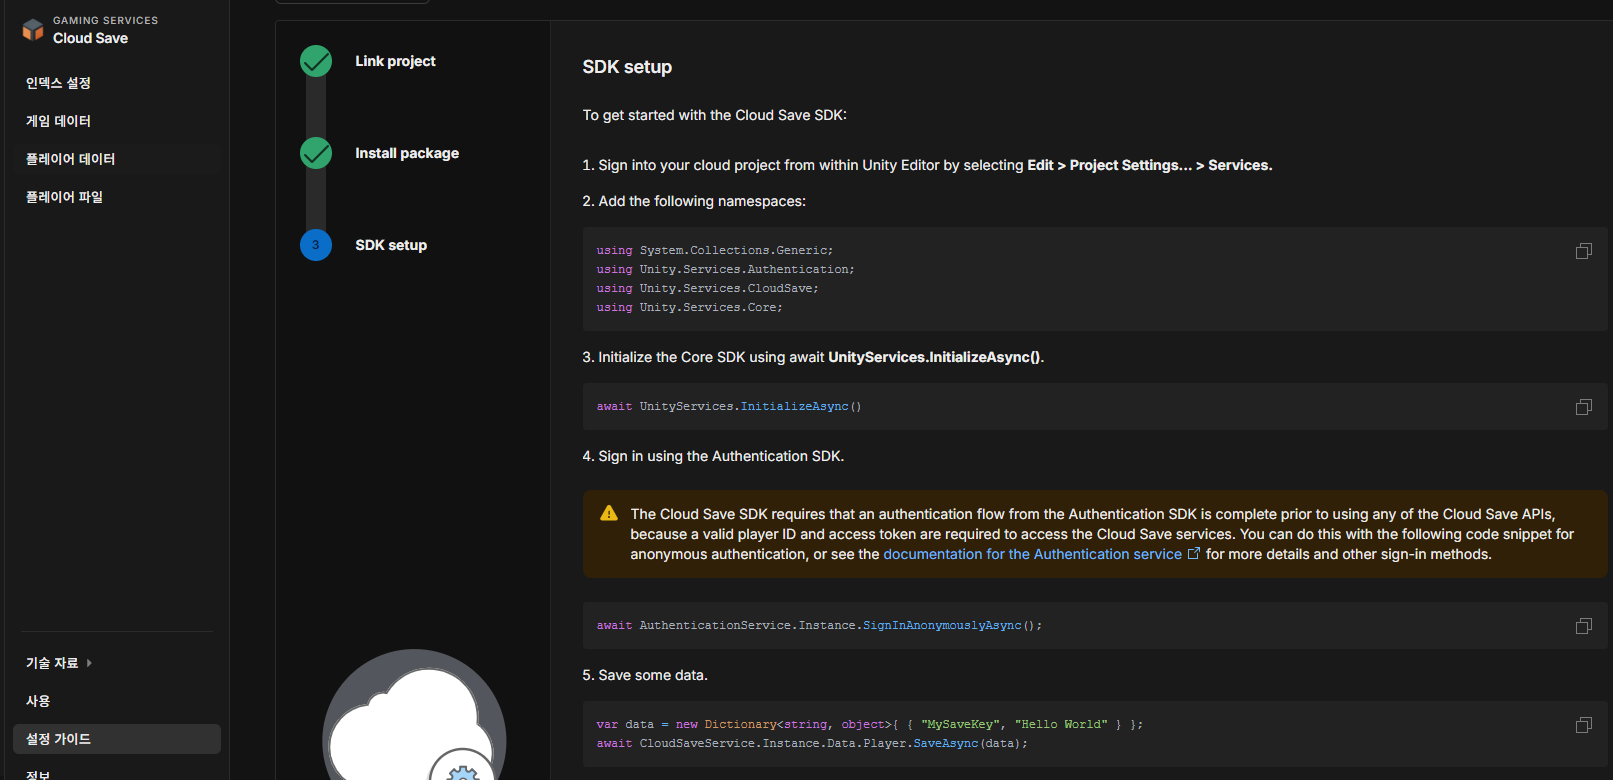
Task: Go to Install package step
Action: pos(407,153)
